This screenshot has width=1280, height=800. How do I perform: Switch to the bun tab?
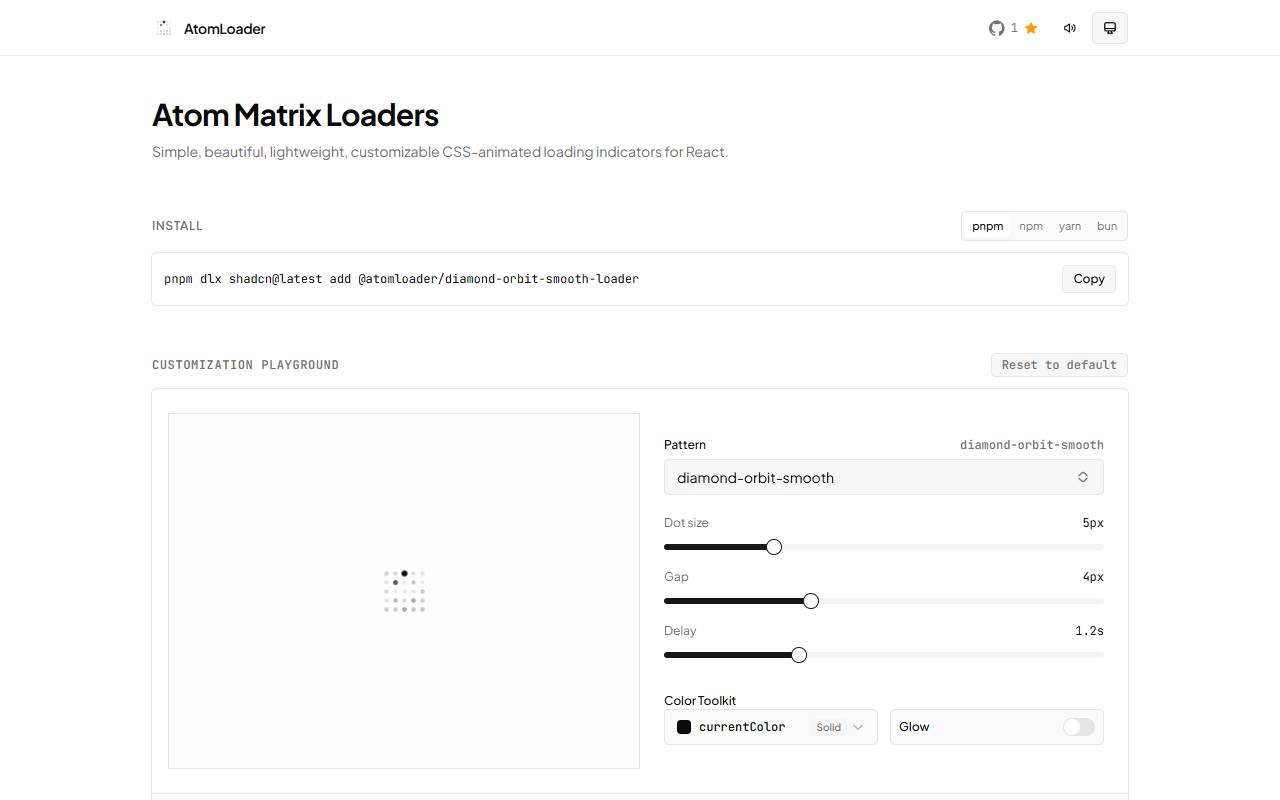1107,226
